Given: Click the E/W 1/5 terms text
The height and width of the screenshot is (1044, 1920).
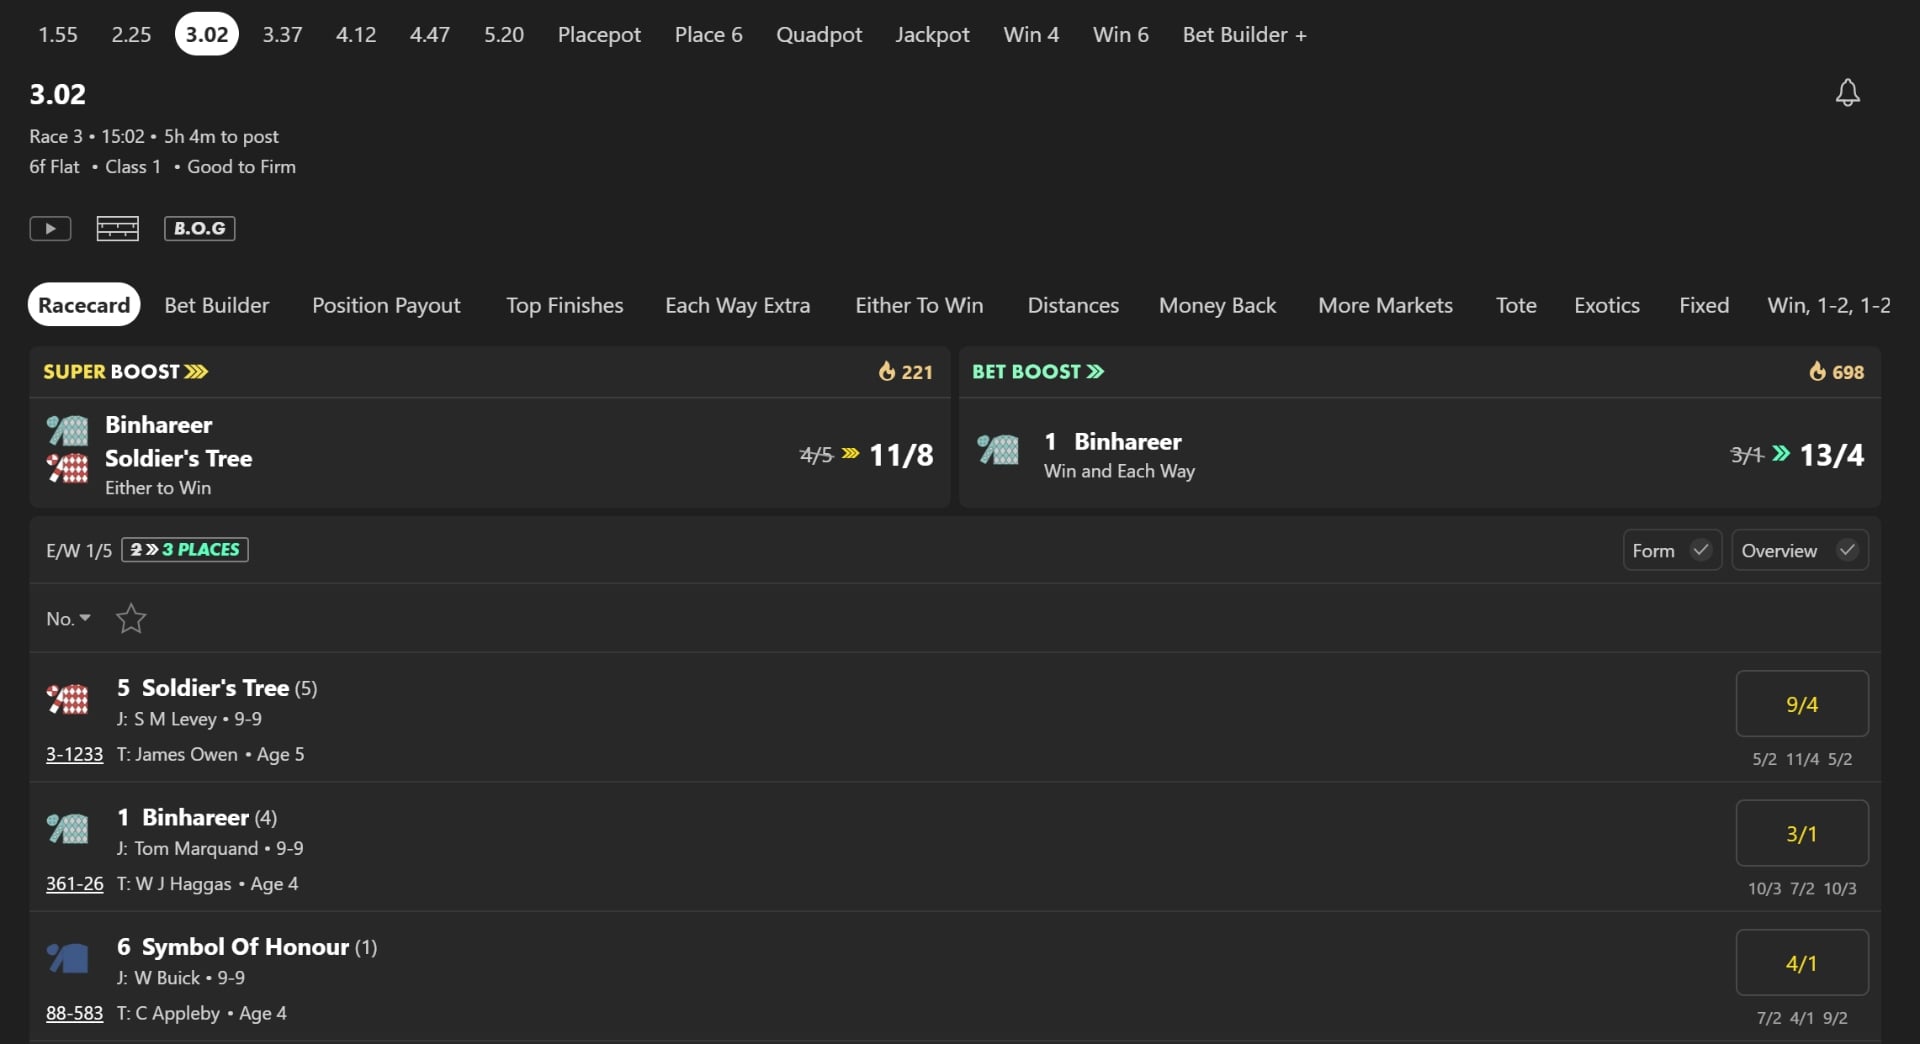Looking at the screenshot, I should [x=79, y=550].
